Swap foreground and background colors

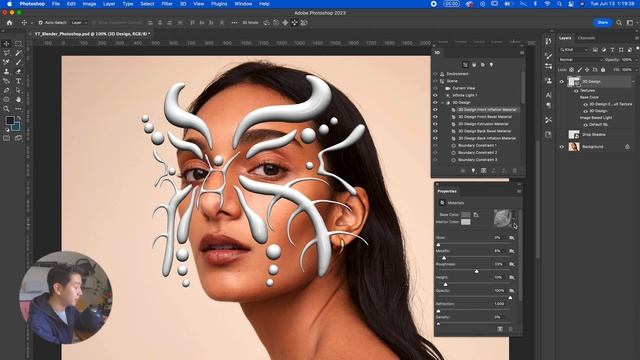click(18, 118)
